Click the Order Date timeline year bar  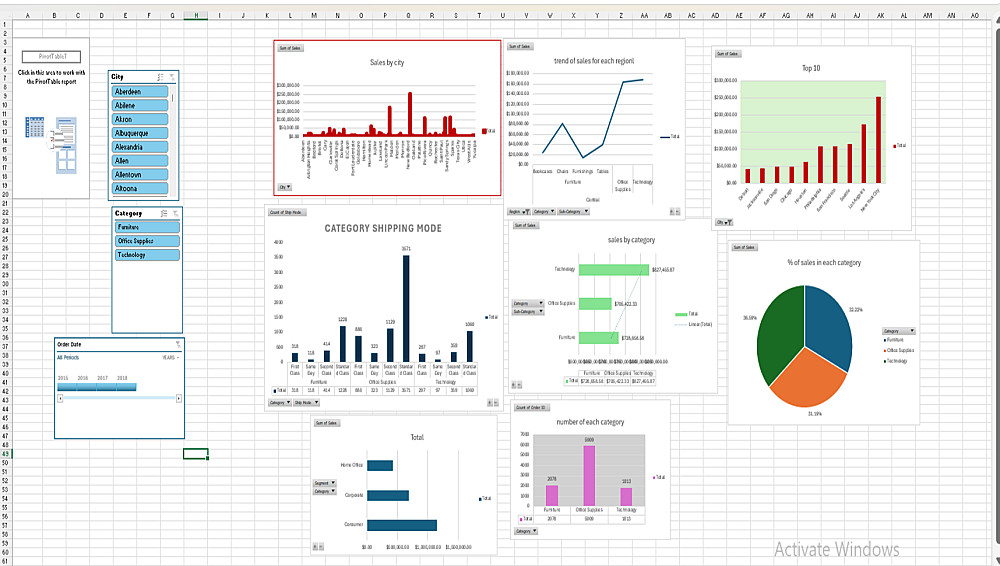[x=97, y=387]
